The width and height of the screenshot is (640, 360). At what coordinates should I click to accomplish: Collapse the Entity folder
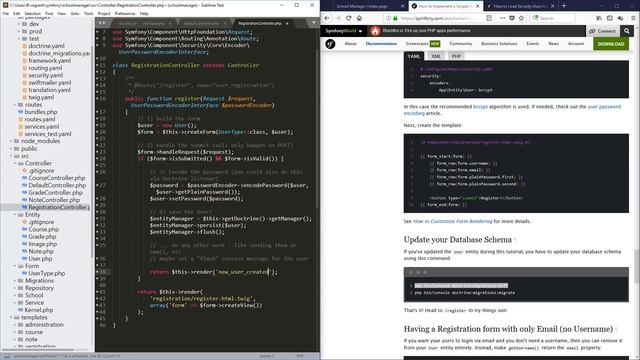pos(15,215)
